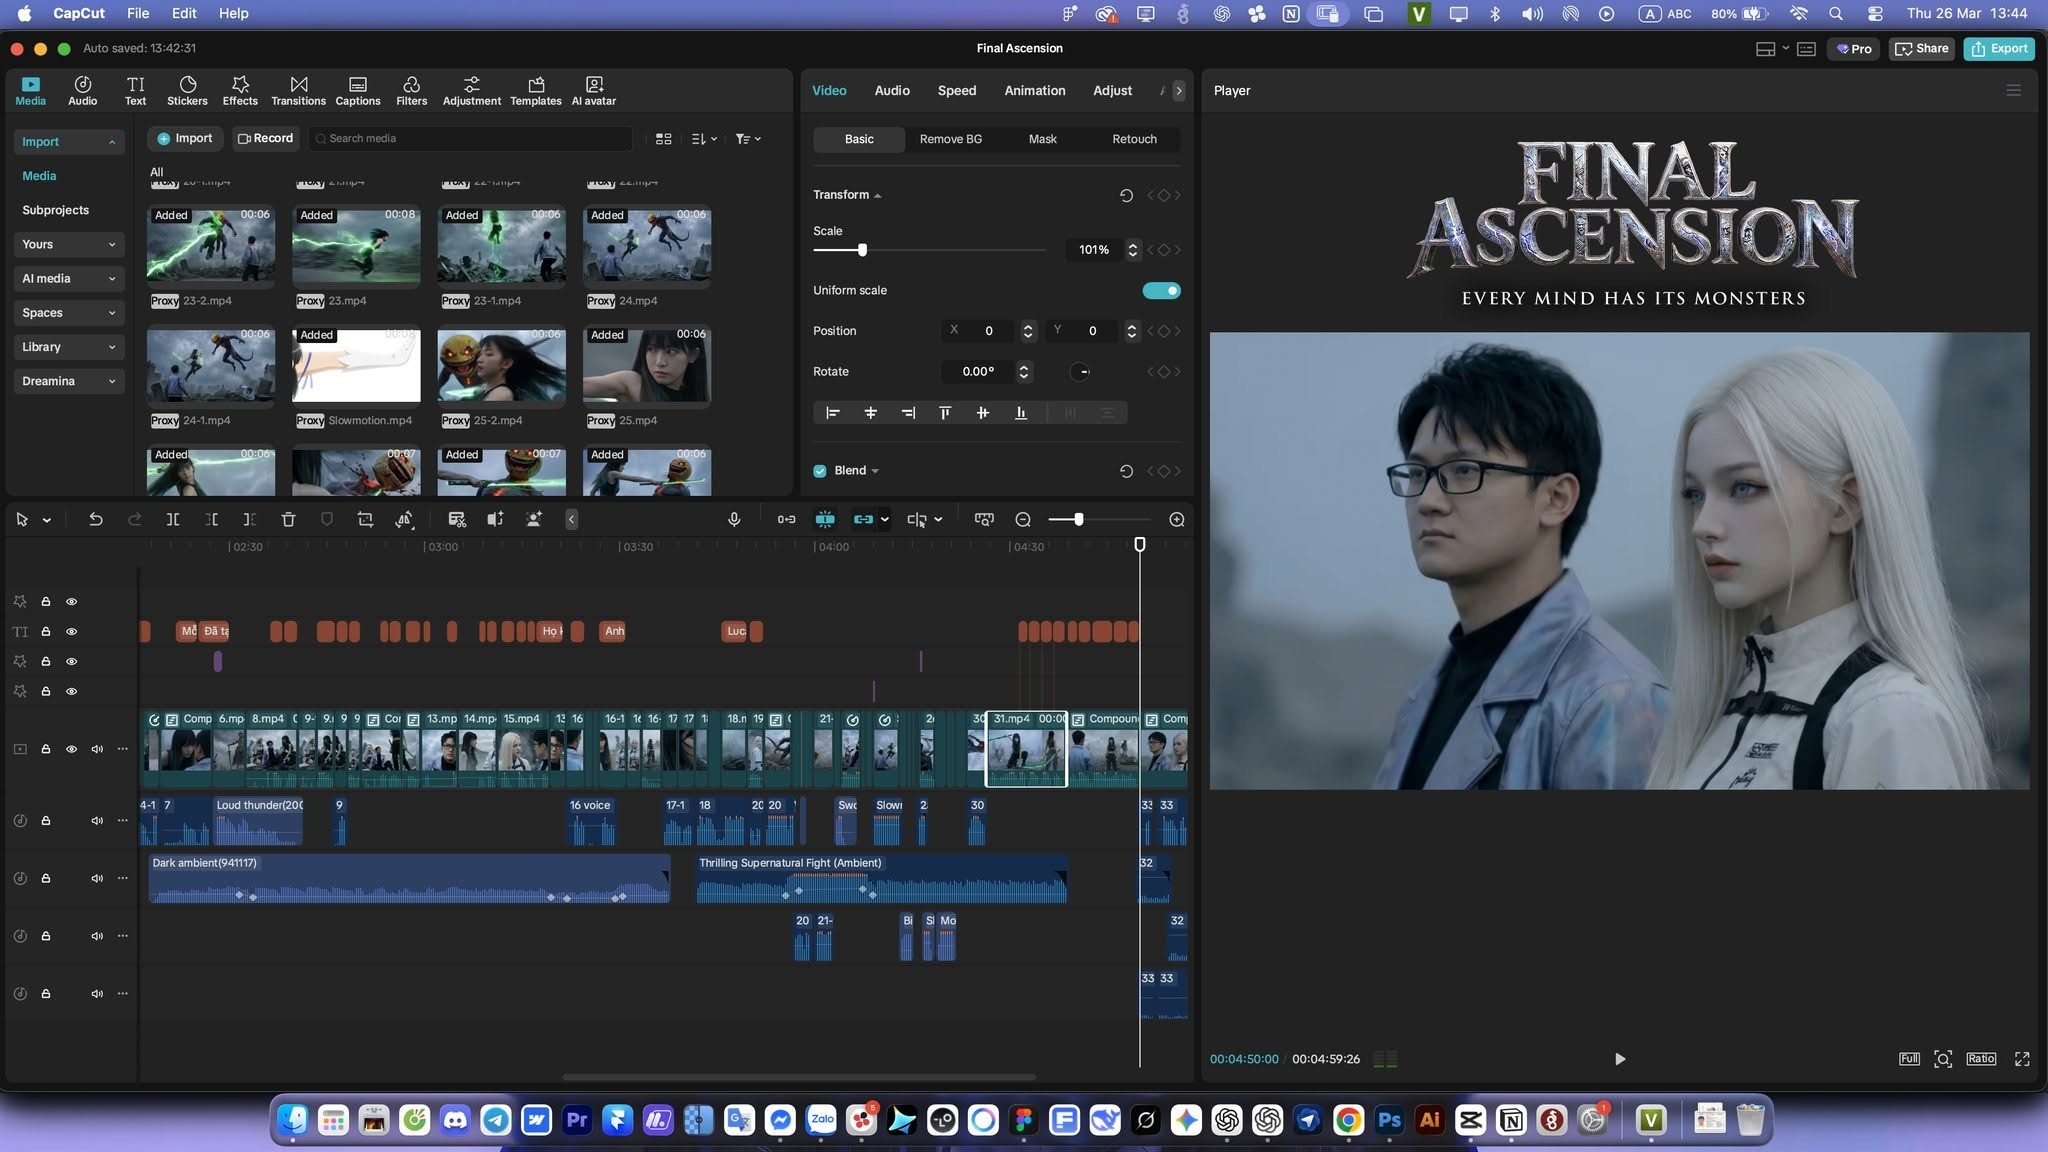Expand the Dreamina sidebar section
This screenshot has width=2048, height=1152.
point(68,381)
